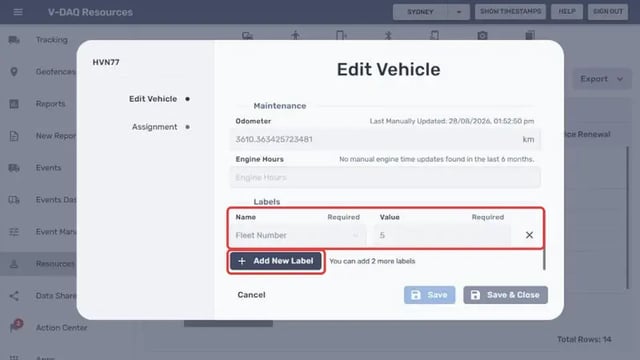Click the SHOW TIMESTAMPS button
Screen dimensions: 640x360
tap(510, 12)
